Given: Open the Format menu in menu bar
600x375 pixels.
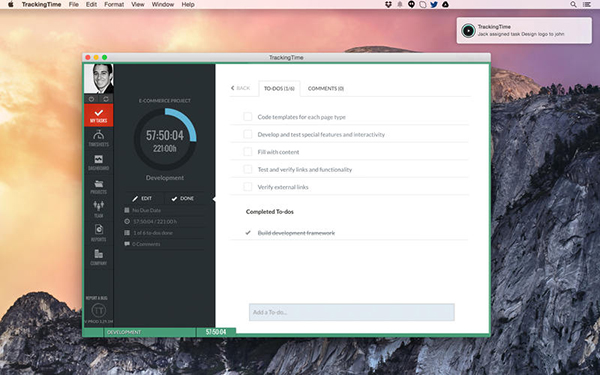Looking at the screenshot, I should coord(114,5).
